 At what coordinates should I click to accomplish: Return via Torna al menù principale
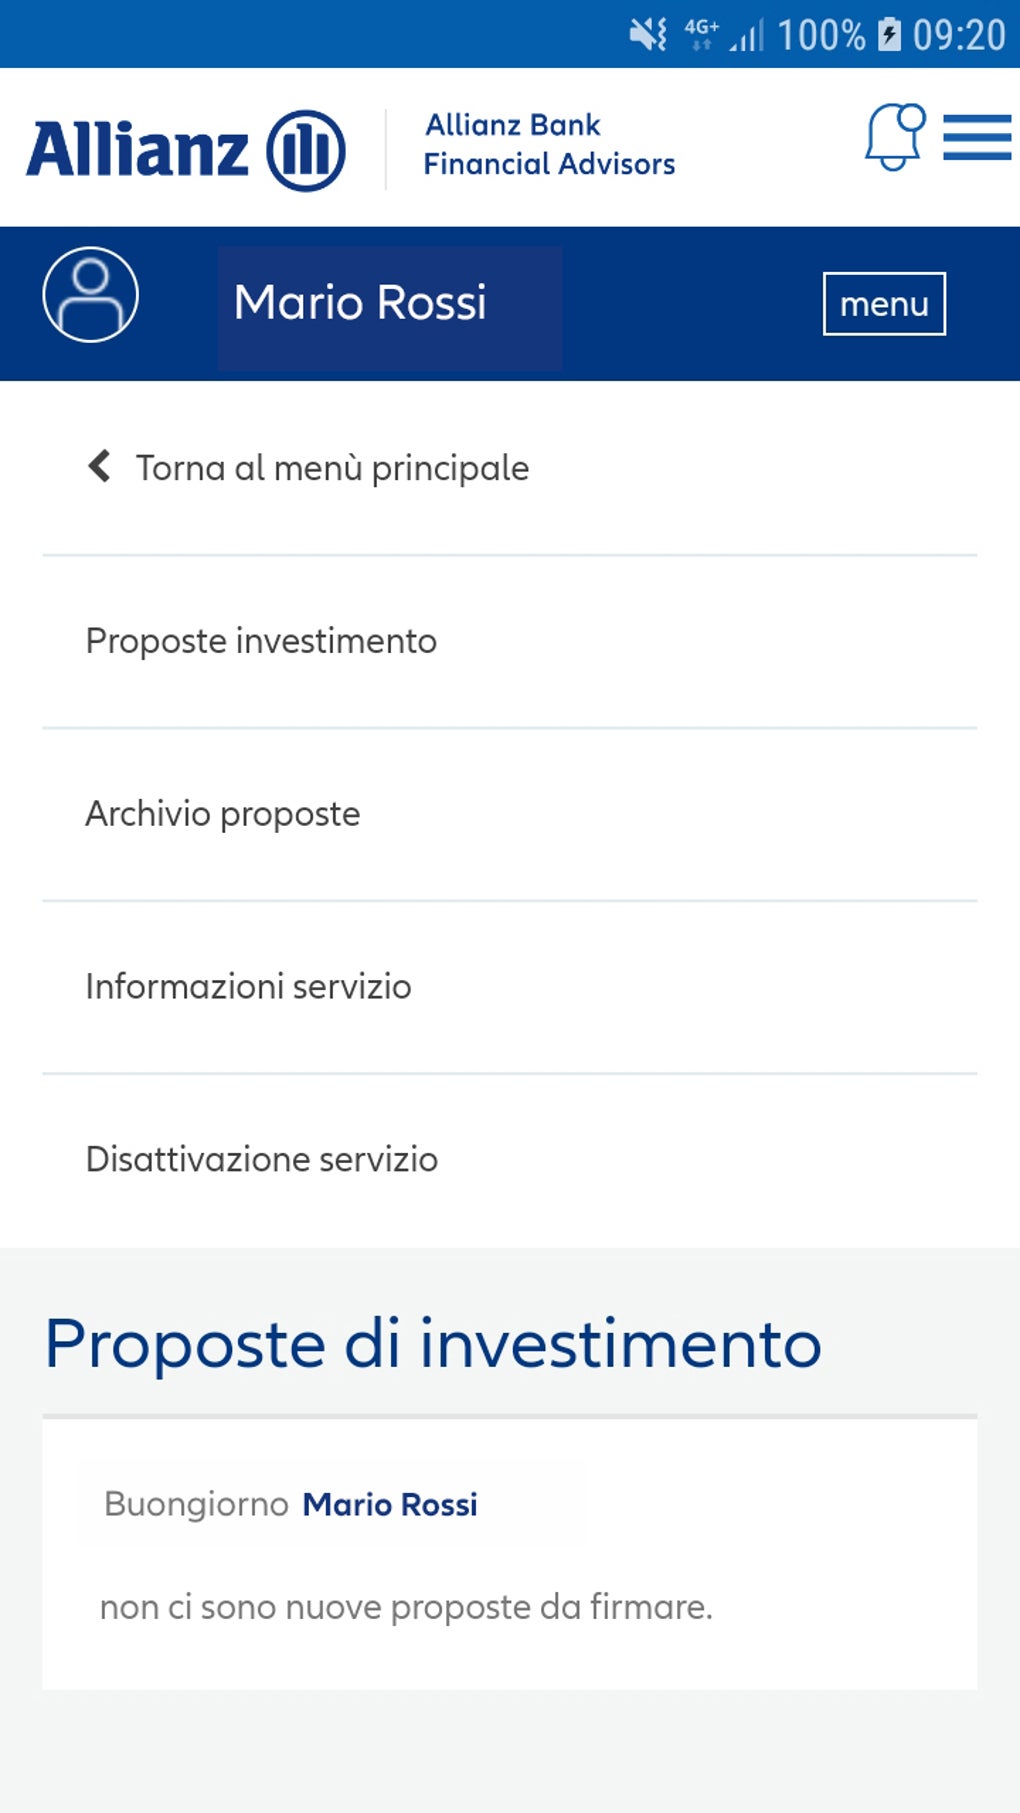coord(332,468)
